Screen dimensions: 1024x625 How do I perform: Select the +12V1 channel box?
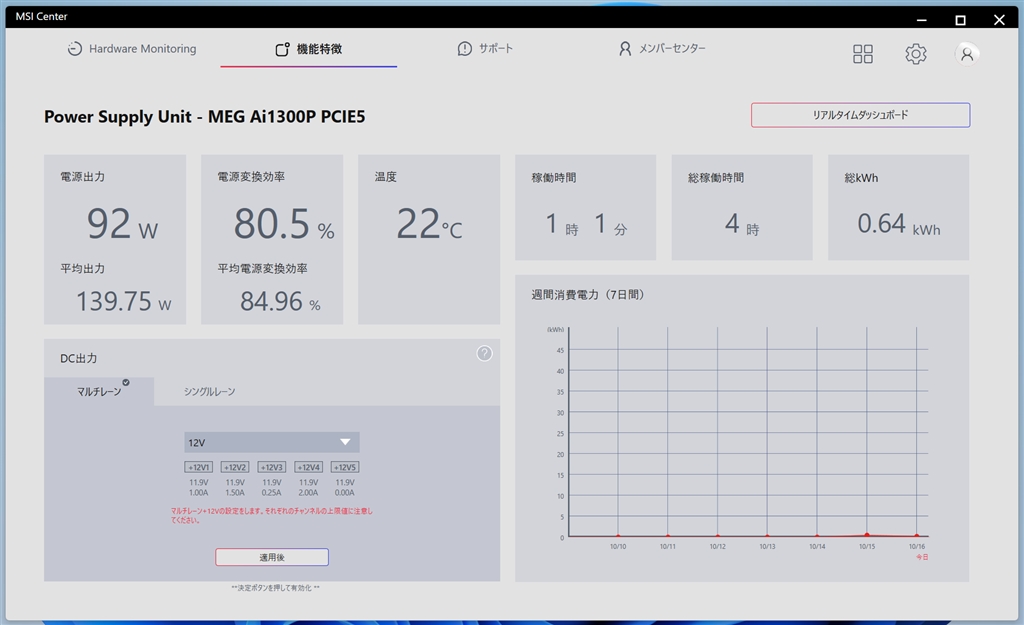tap(199, 467)
